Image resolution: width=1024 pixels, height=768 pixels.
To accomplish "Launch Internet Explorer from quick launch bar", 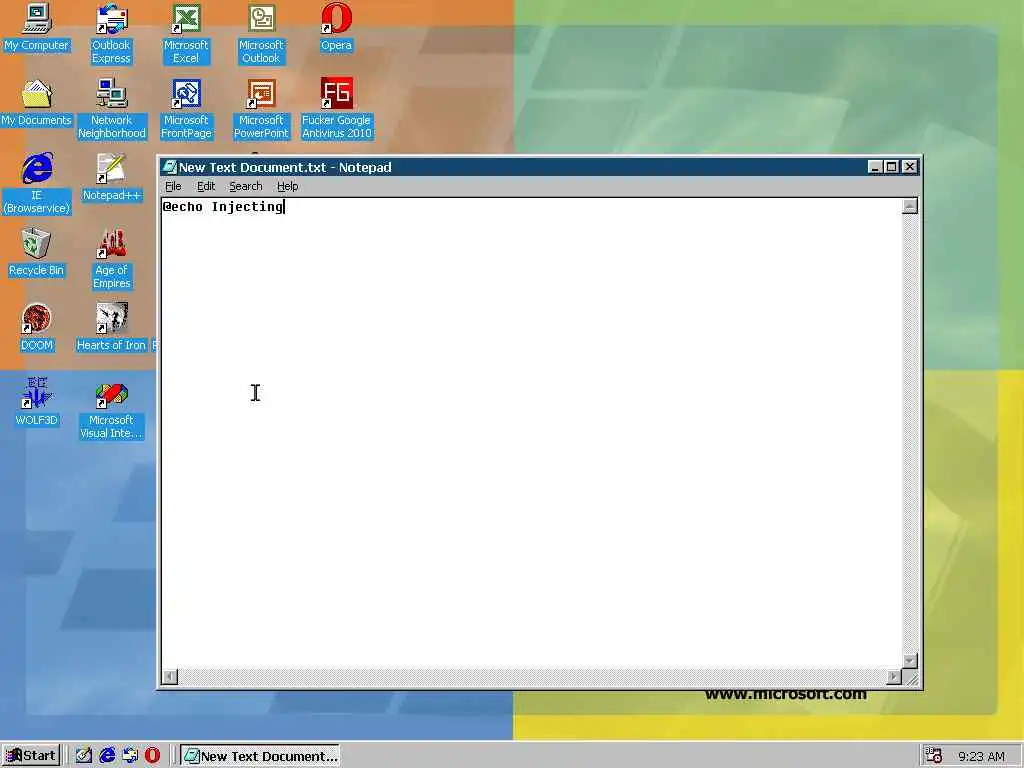I will pos(107,756).
